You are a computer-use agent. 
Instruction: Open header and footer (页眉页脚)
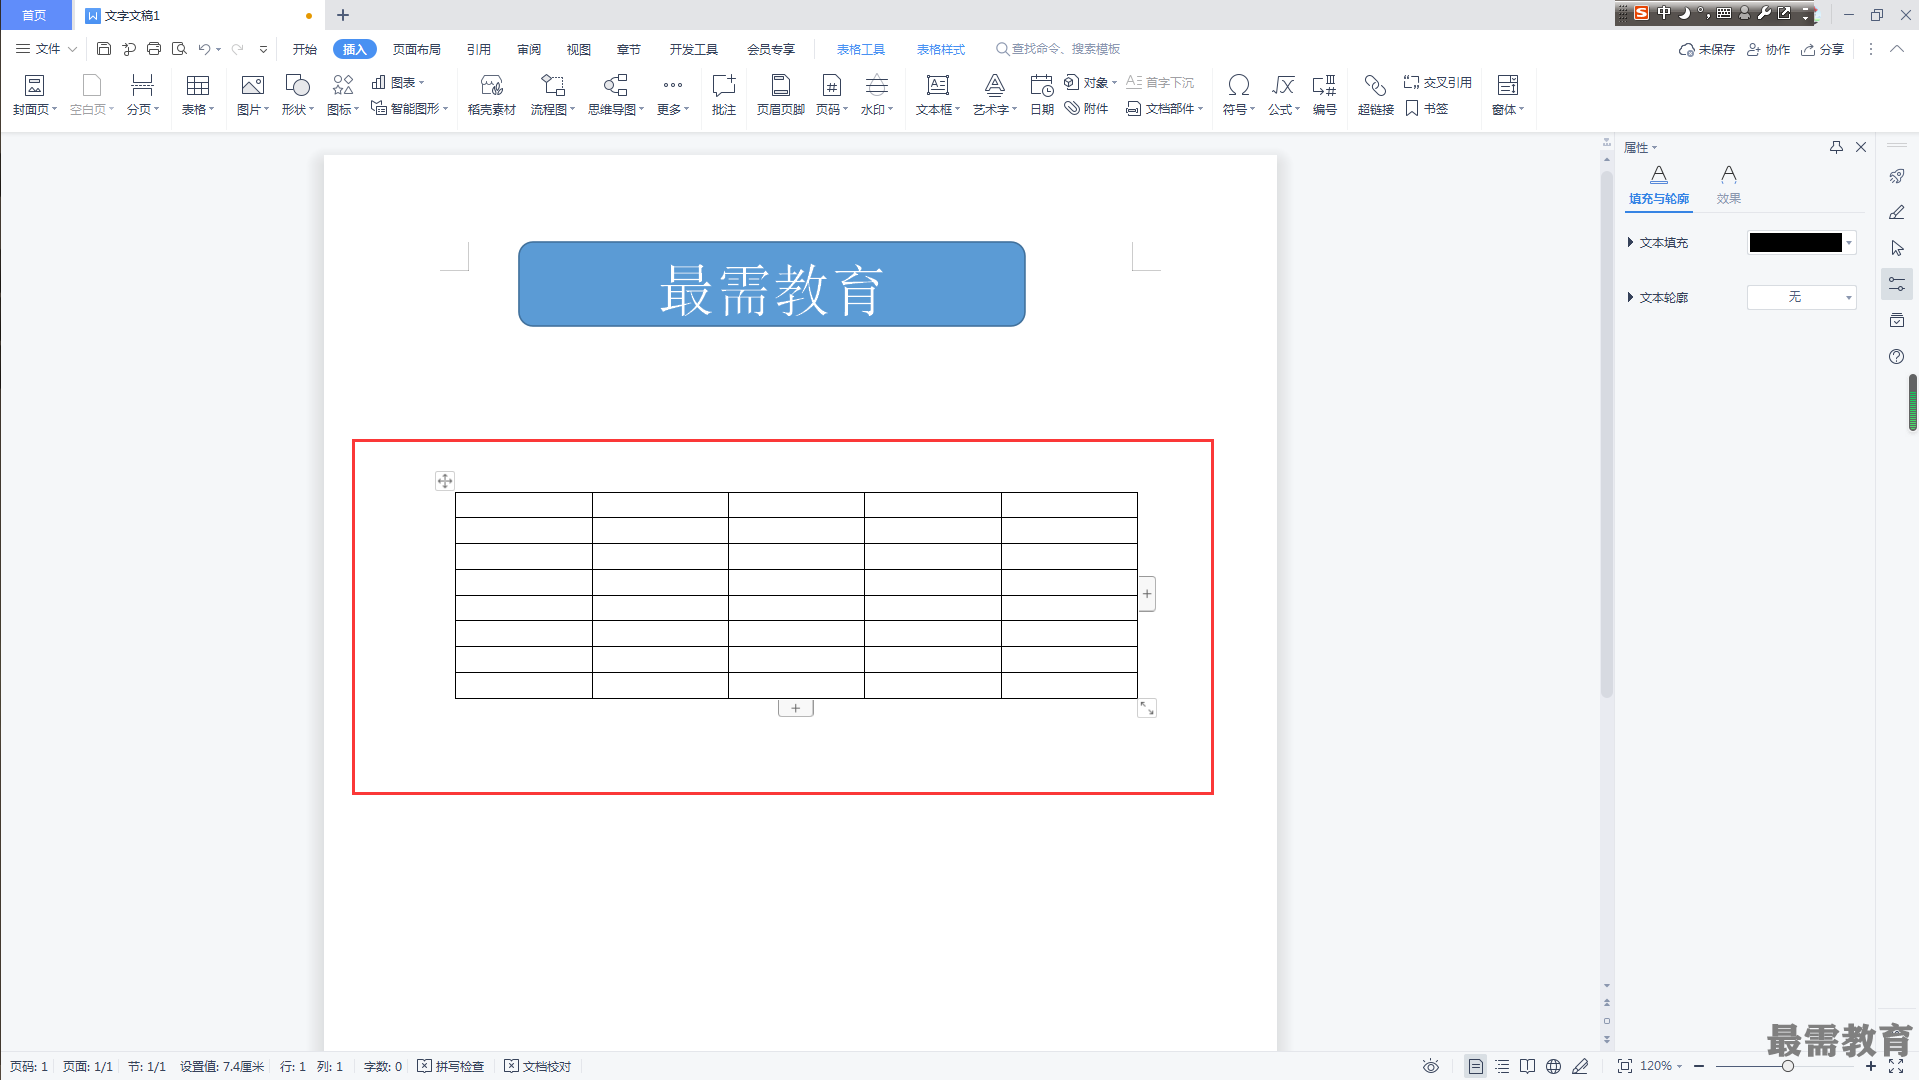point(781,95)
